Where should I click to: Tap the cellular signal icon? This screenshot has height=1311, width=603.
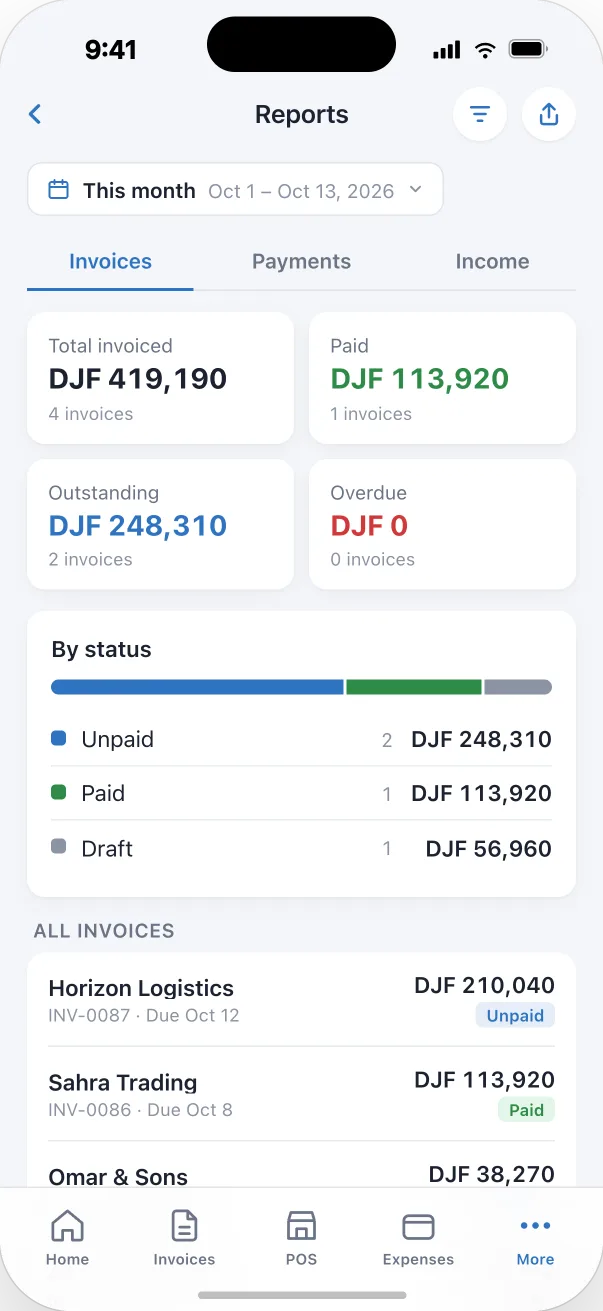click(447, 50)
